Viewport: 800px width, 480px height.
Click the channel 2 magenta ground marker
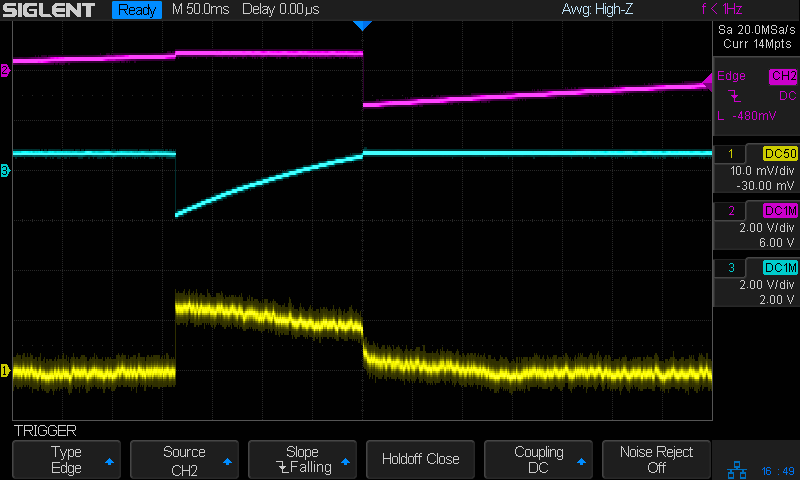point(5,70)
